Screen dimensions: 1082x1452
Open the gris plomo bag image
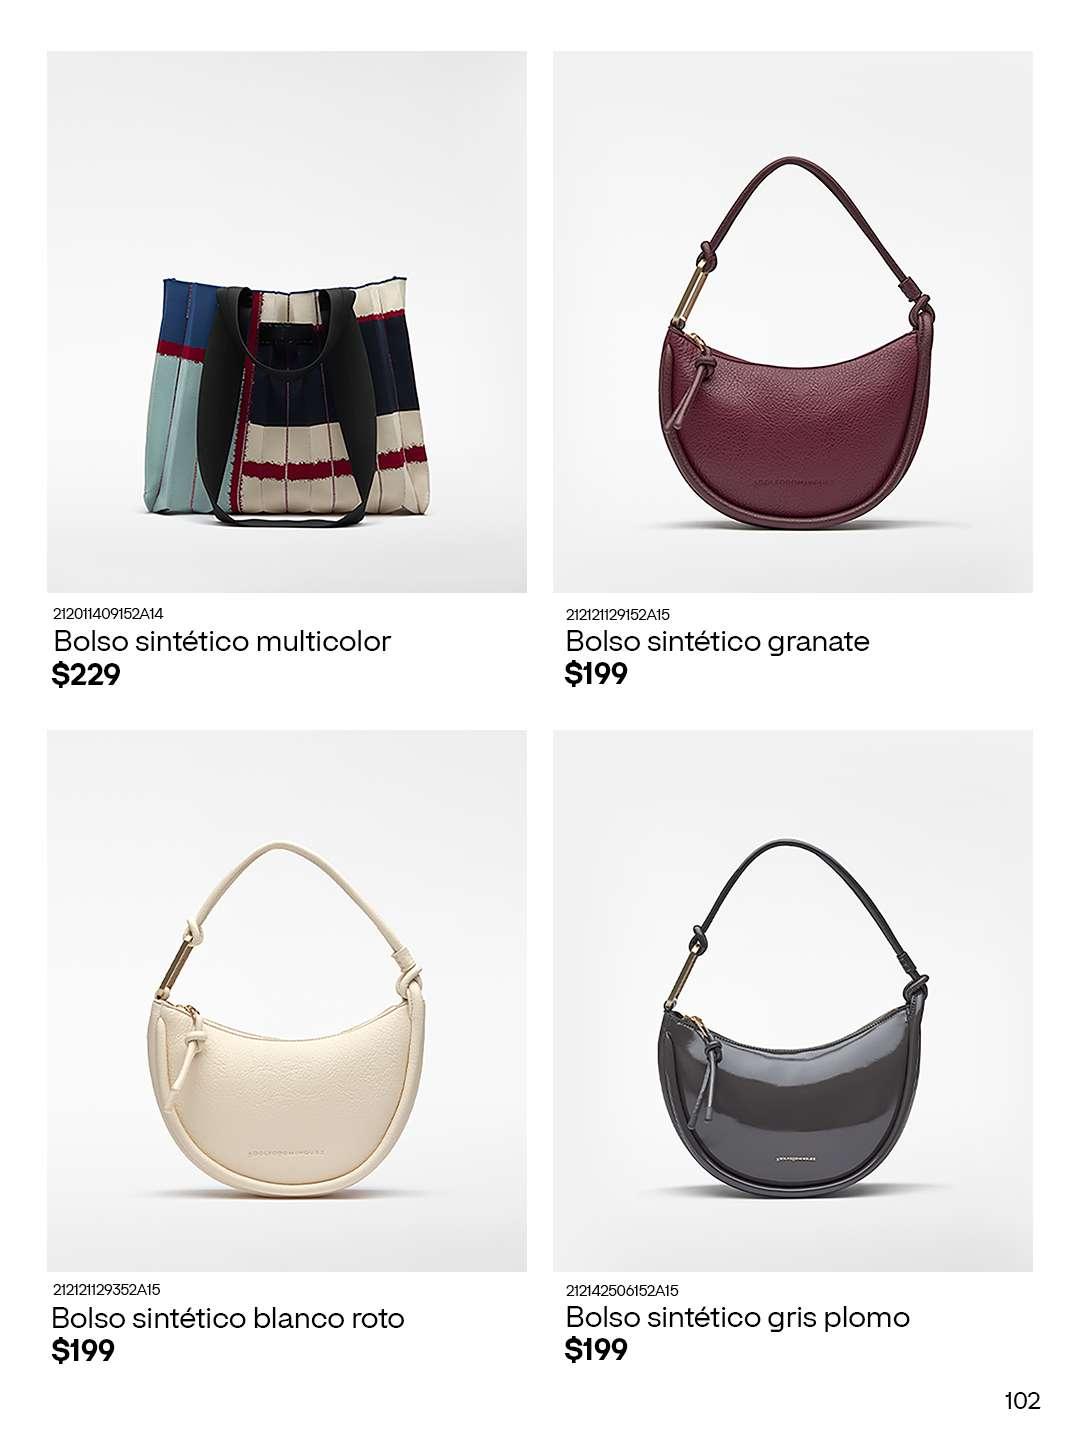pyautogui.click(x=793, y=1001)
